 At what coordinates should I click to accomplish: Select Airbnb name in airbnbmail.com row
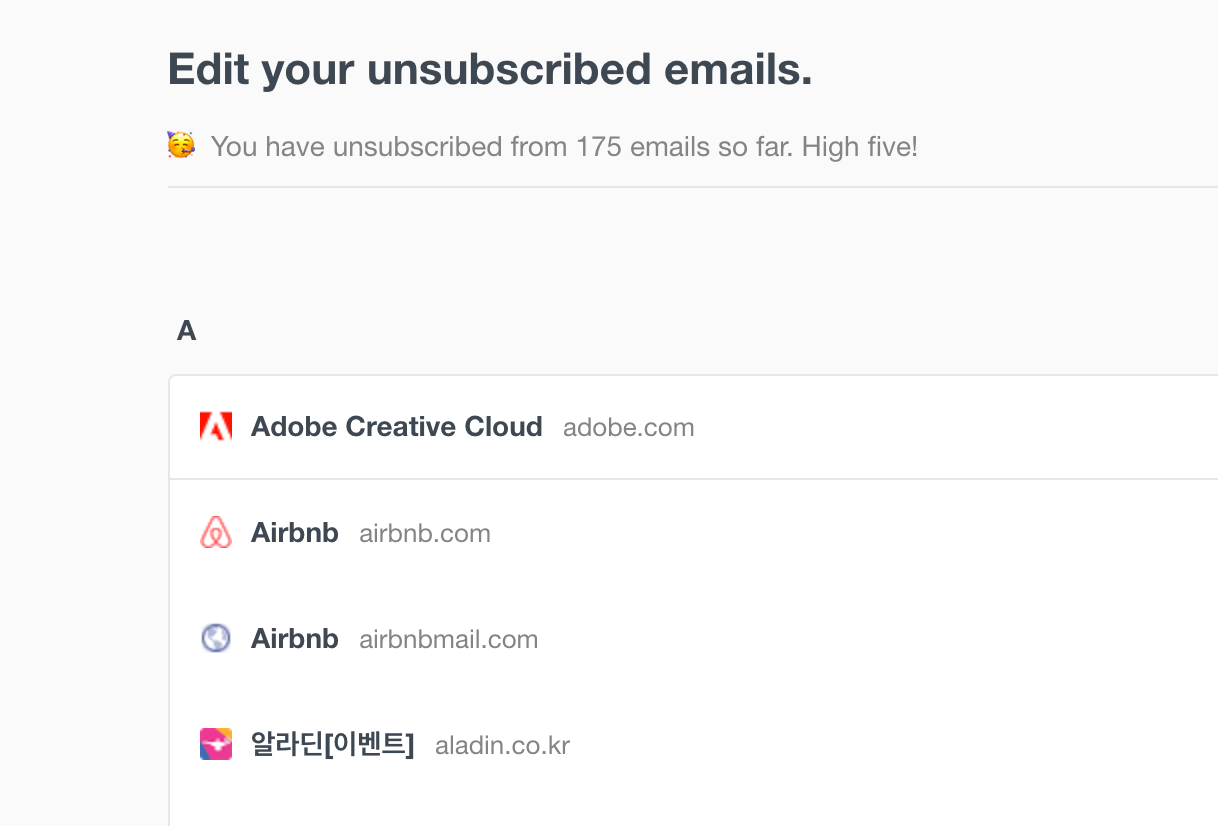point(294,639)
